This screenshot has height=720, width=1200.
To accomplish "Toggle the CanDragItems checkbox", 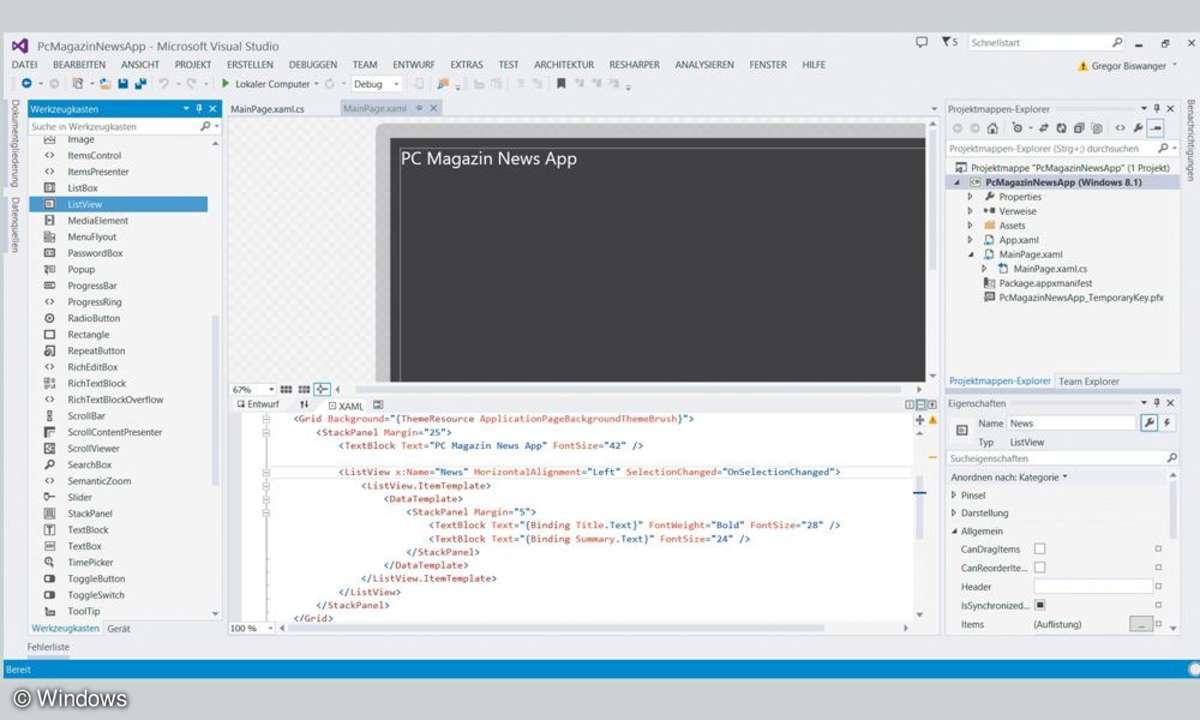I will pyautogui.click(x=1040, y=549).
